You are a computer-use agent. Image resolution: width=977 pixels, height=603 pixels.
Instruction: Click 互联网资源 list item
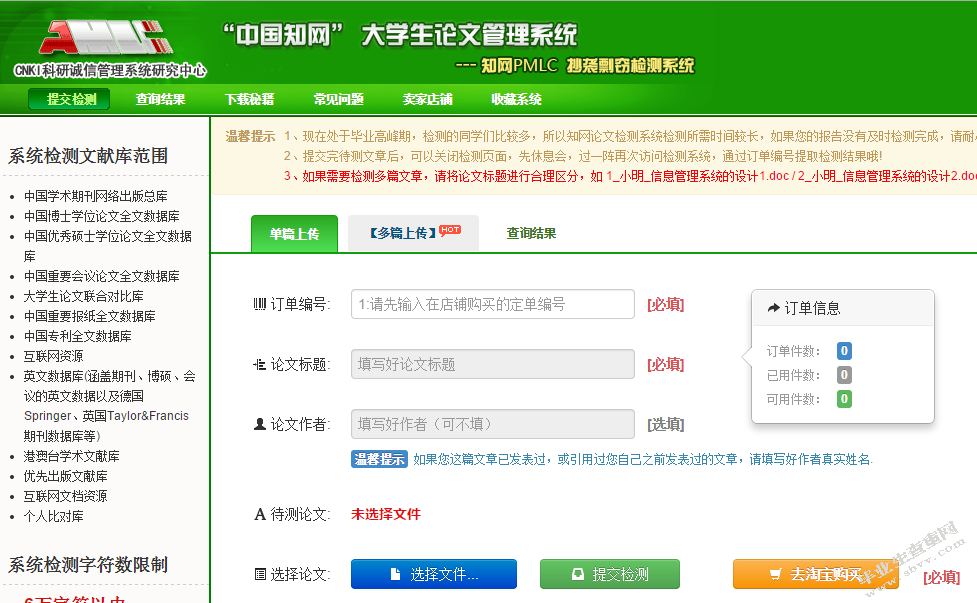pyautogui.click(x=54, y=356)
